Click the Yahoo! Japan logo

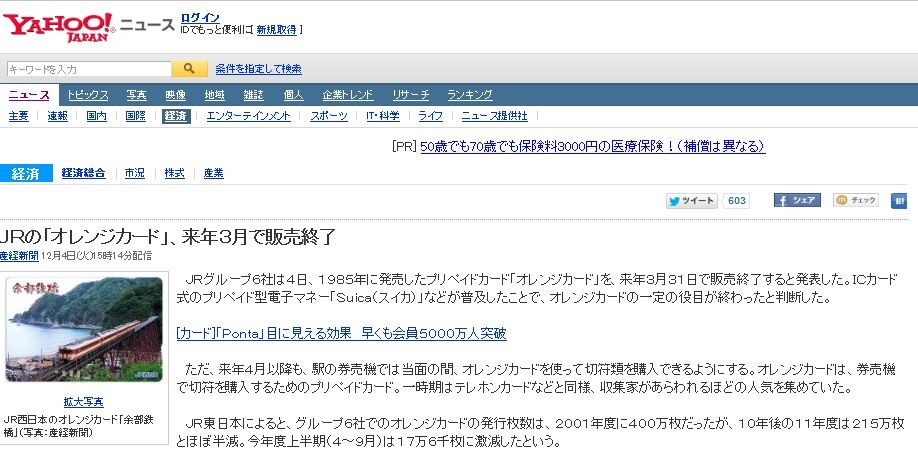(x=59, y=27)
